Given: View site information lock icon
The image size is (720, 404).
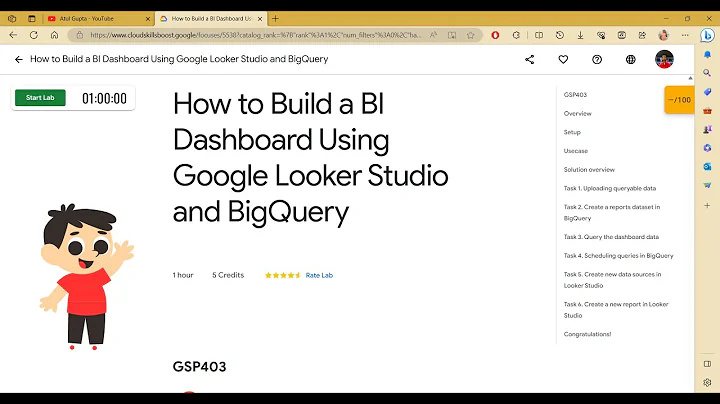Looking at the screenshot, I should [79, 35].
